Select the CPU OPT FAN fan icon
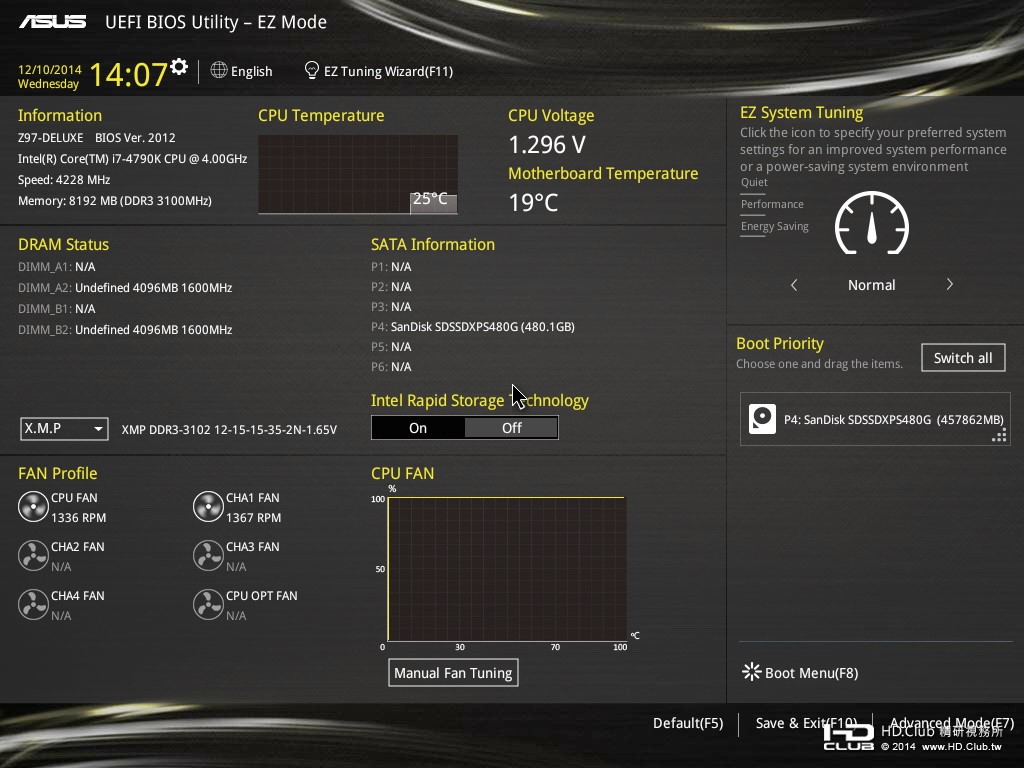The image size is (1024, 768). coord(208,605)
